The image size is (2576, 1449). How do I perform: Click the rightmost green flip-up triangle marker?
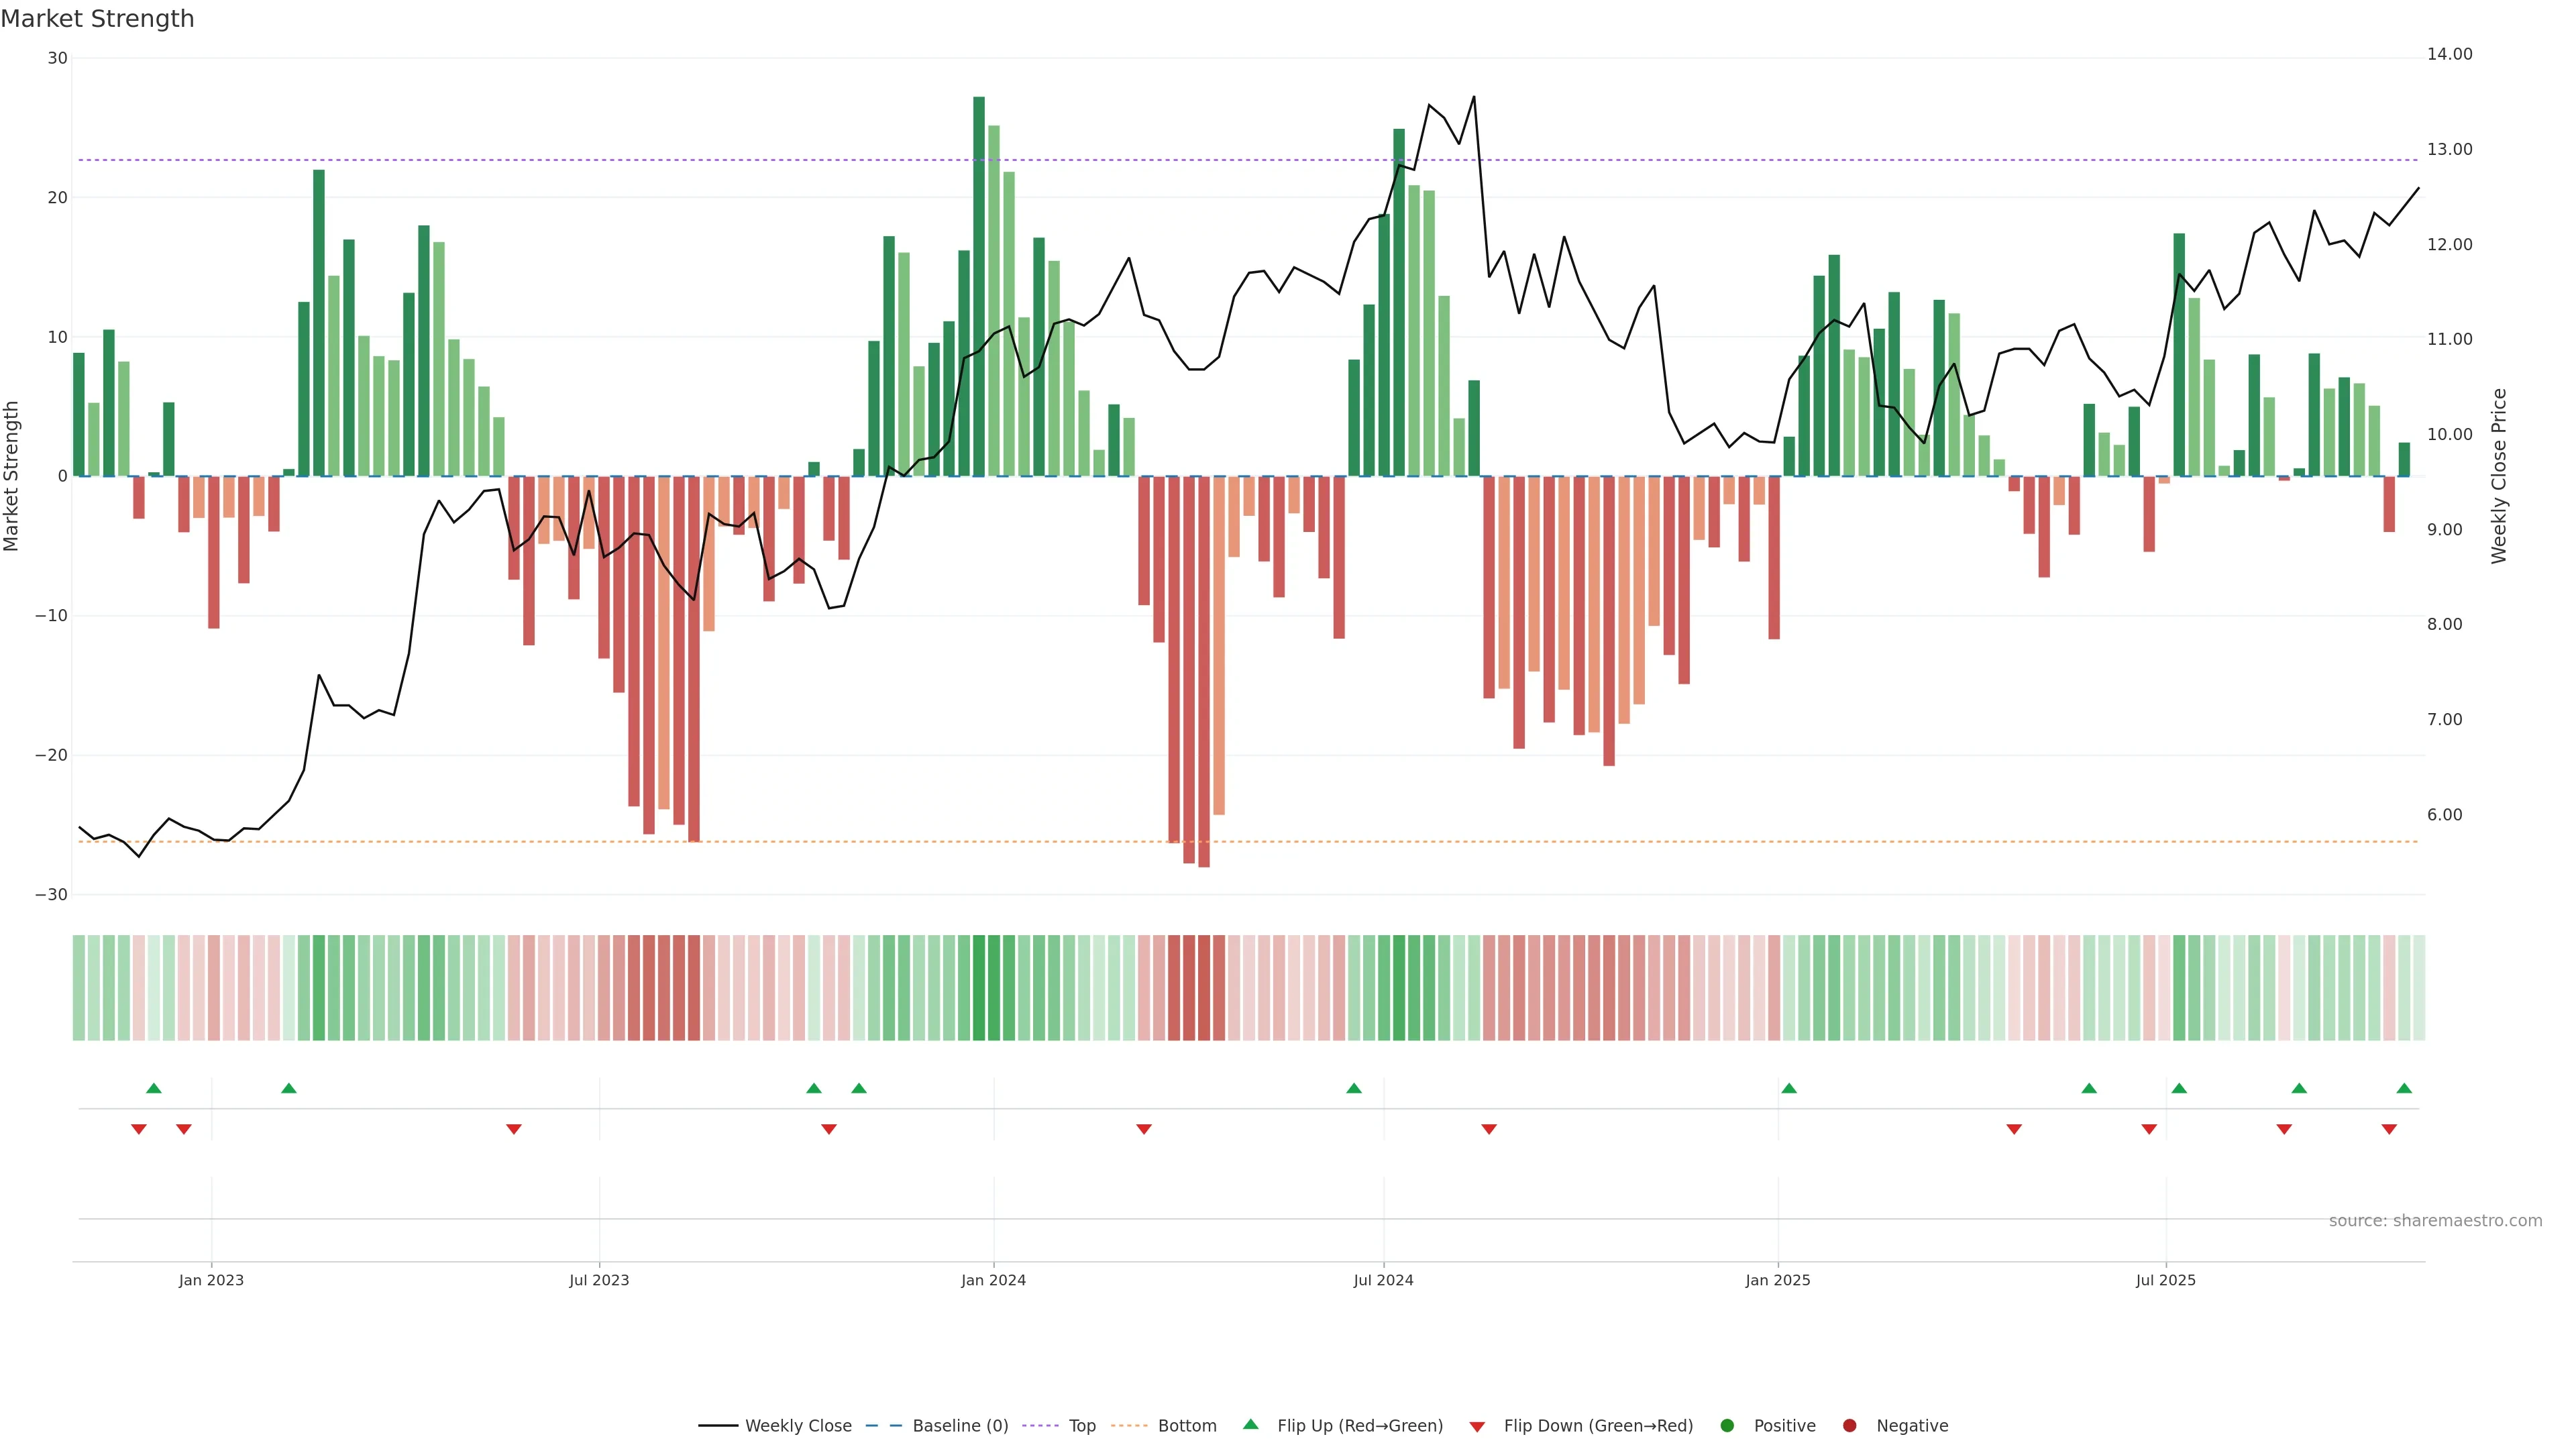(2404, 1088)
